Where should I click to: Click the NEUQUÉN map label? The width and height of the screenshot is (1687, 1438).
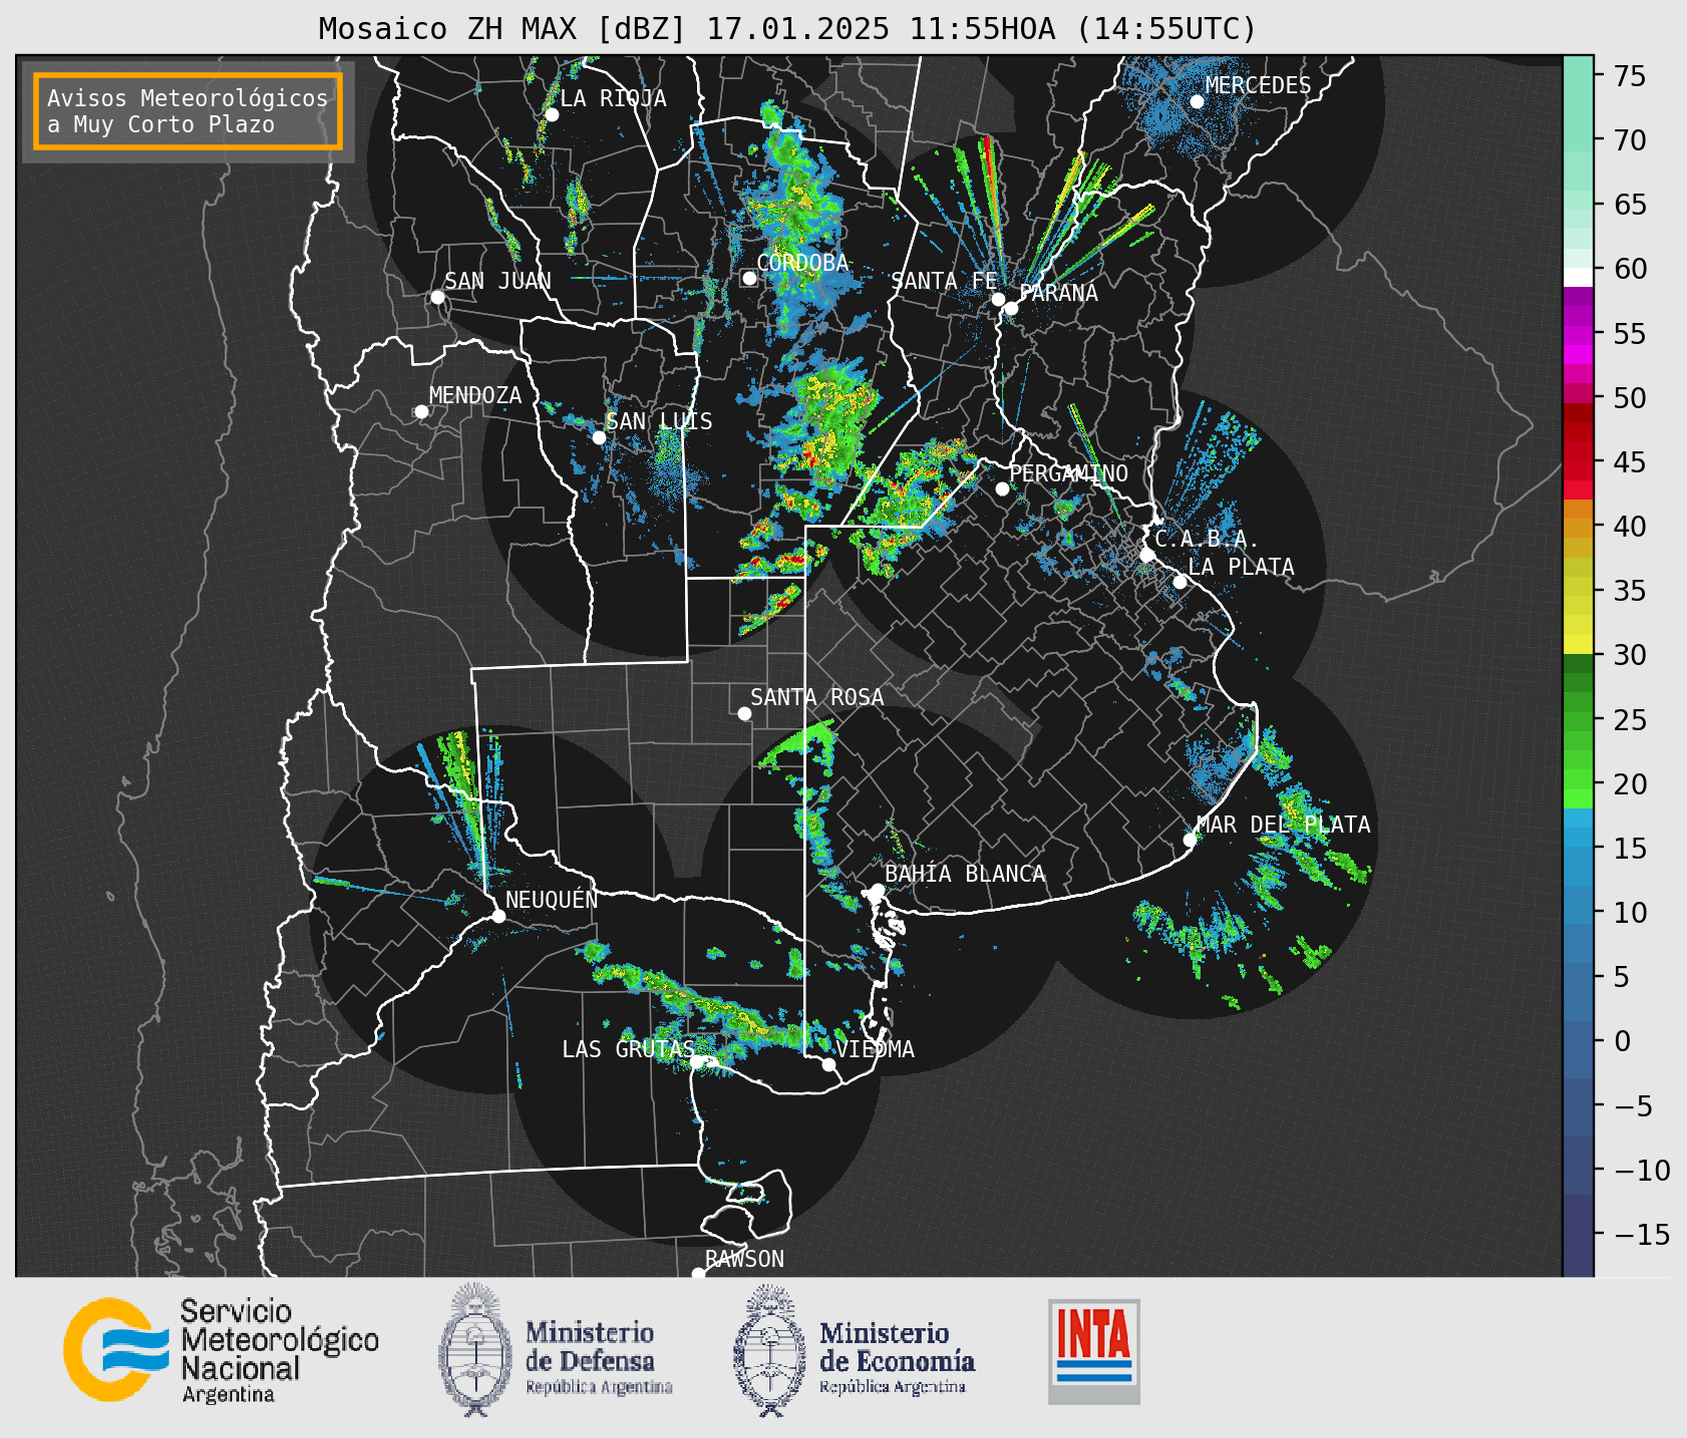tap(552, 900)
